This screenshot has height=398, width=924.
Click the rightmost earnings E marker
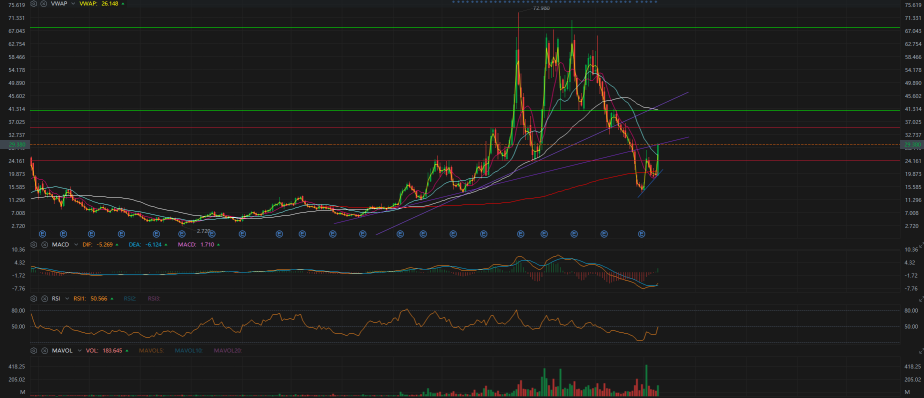click(643, 234)
